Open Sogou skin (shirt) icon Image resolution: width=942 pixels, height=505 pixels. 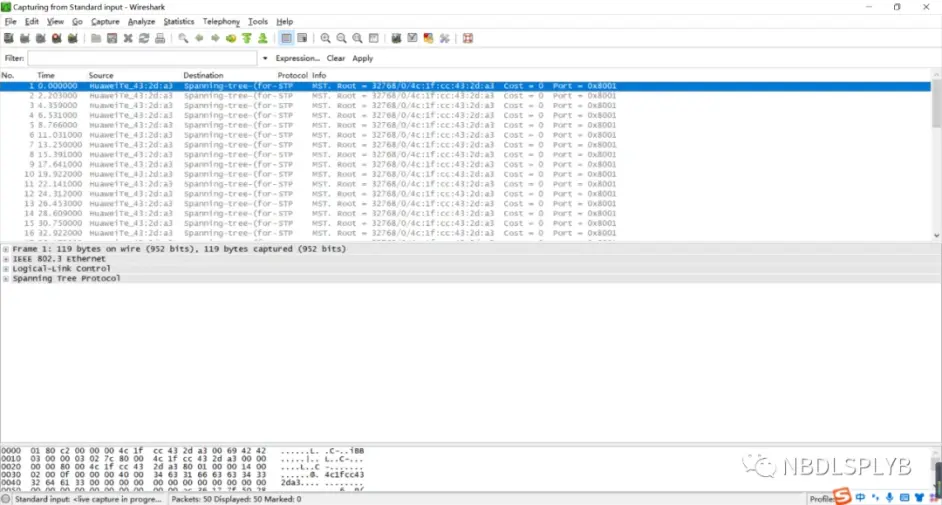pyautogui.click(x=919, y=498)
